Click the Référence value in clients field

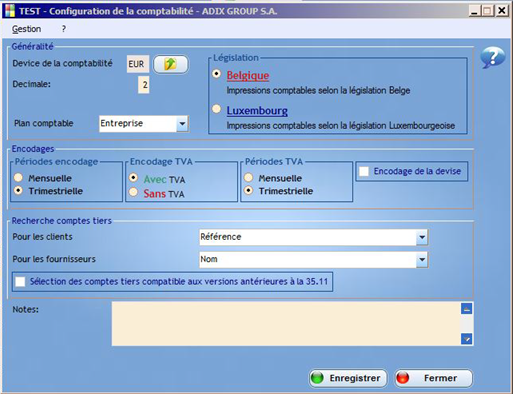tap(221, 237)
